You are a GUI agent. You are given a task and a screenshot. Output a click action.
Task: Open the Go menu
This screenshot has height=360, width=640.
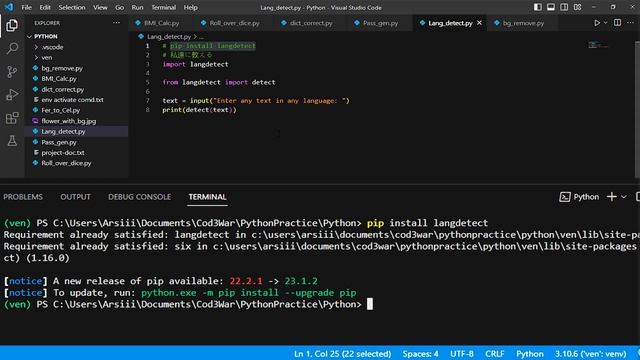pos(119,7)
